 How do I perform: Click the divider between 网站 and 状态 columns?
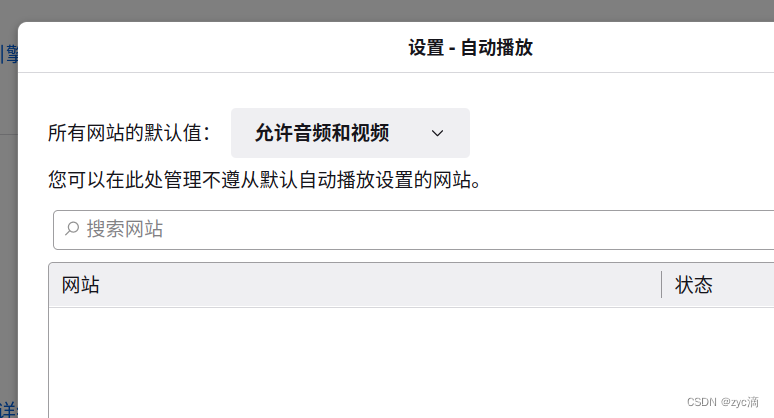(x=661, y=284)
